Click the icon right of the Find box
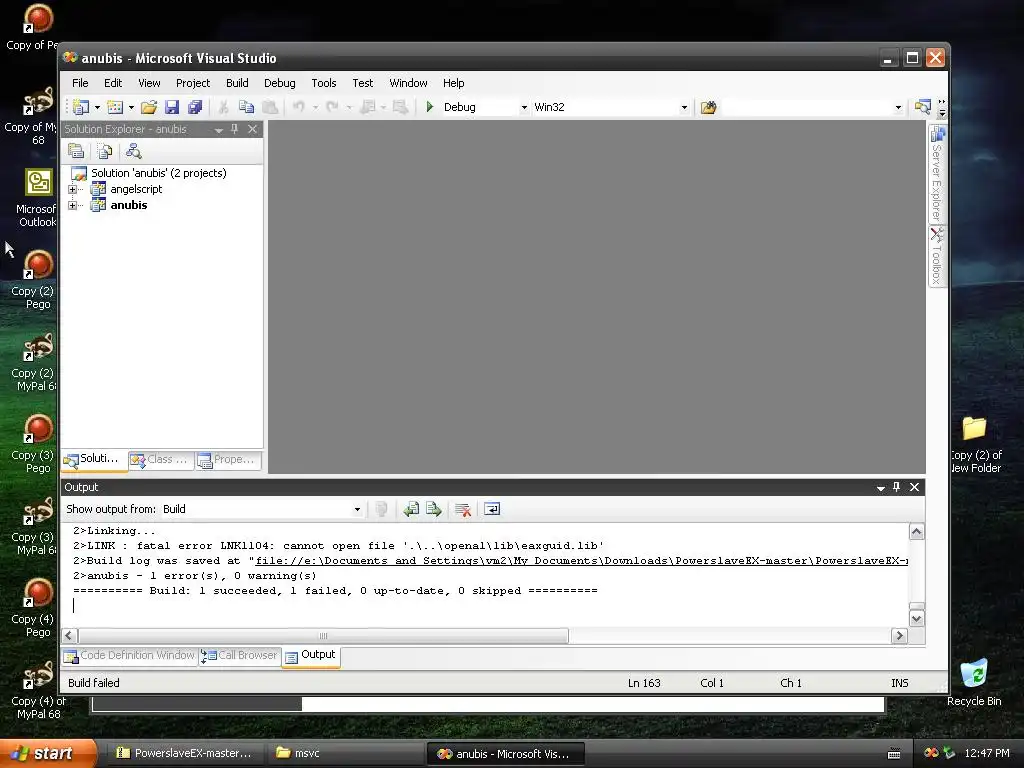 click(x=922, y=107)
